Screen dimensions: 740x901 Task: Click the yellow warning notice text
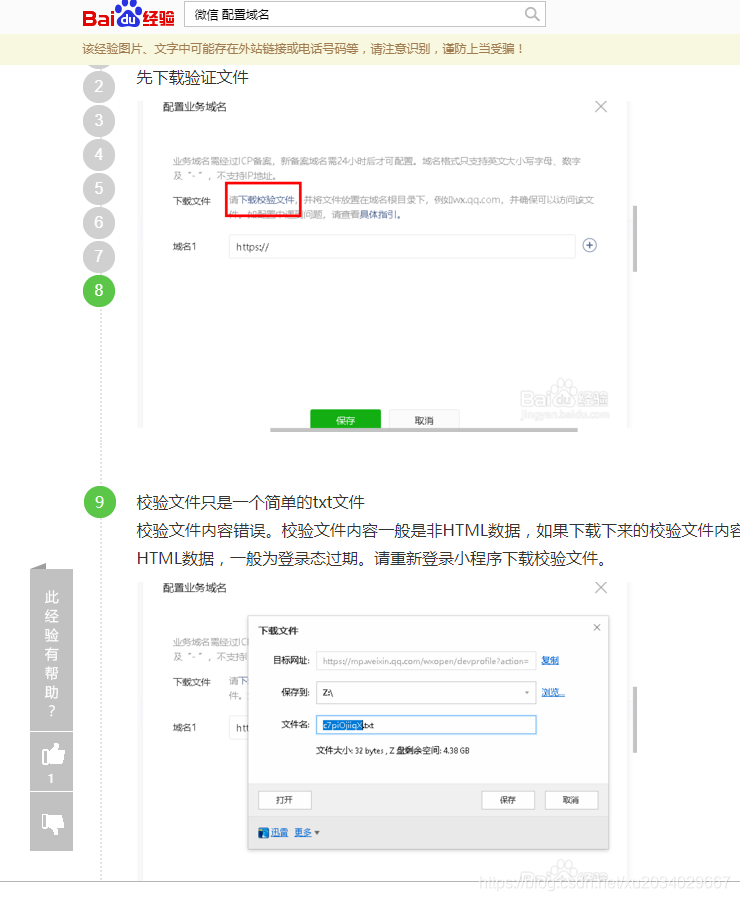coord(302,49)
